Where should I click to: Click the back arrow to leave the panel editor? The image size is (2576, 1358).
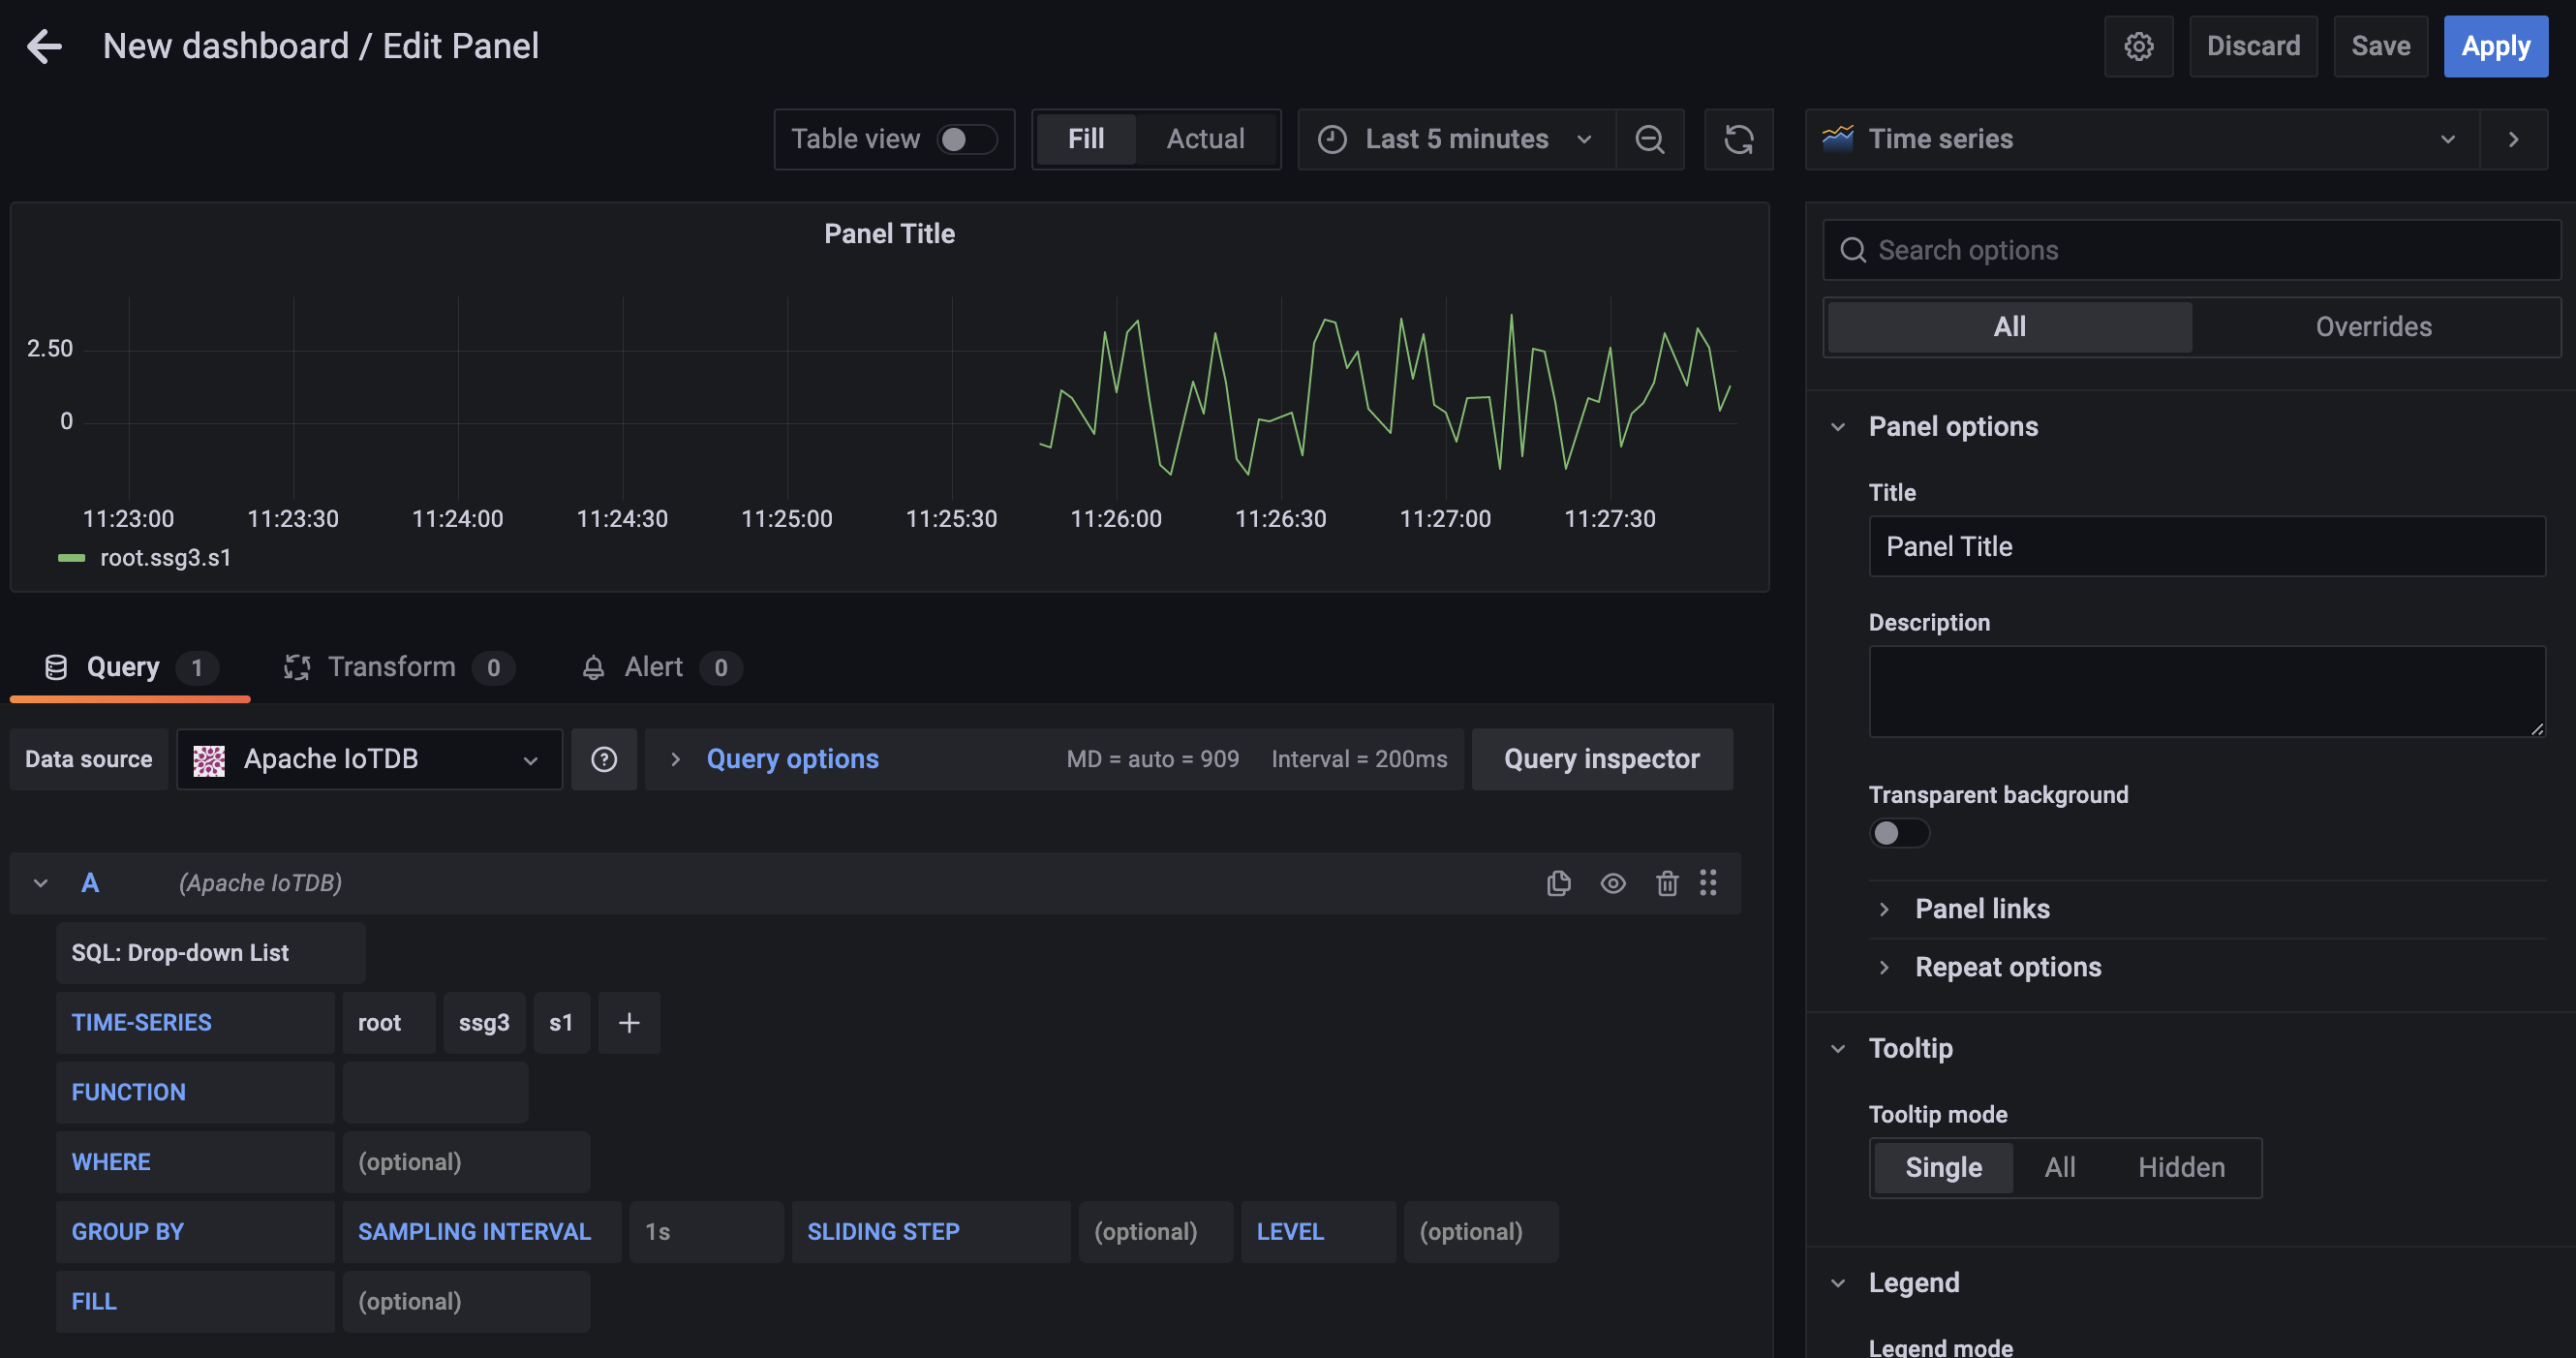44,46
